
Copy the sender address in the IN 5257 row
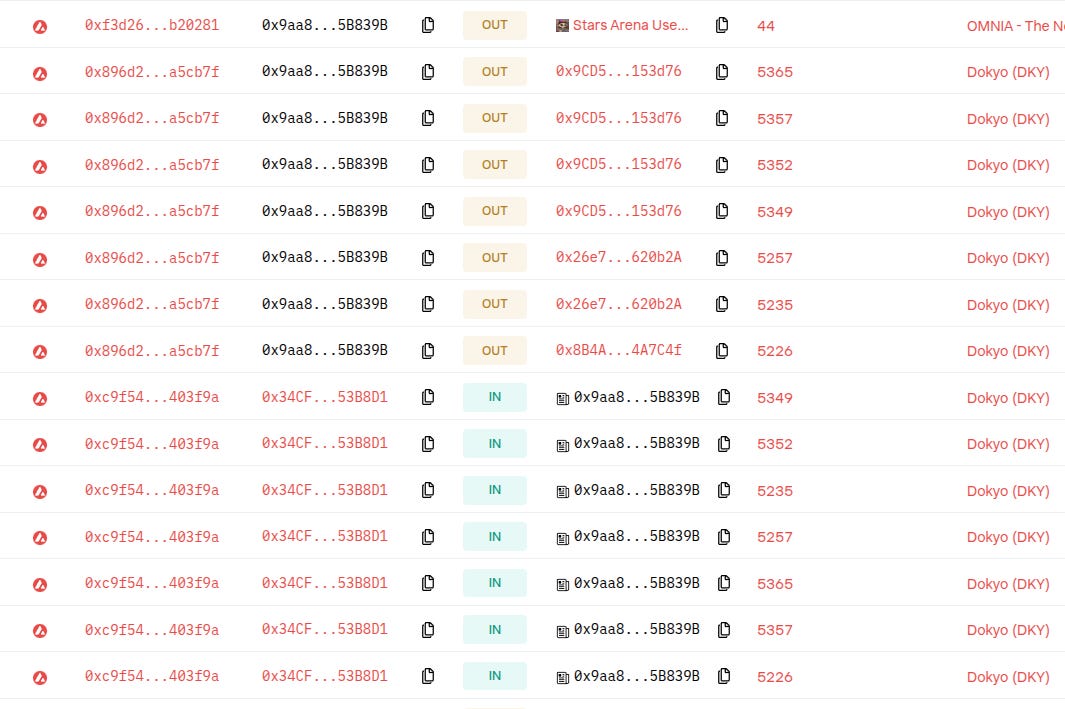click(428, 537)
